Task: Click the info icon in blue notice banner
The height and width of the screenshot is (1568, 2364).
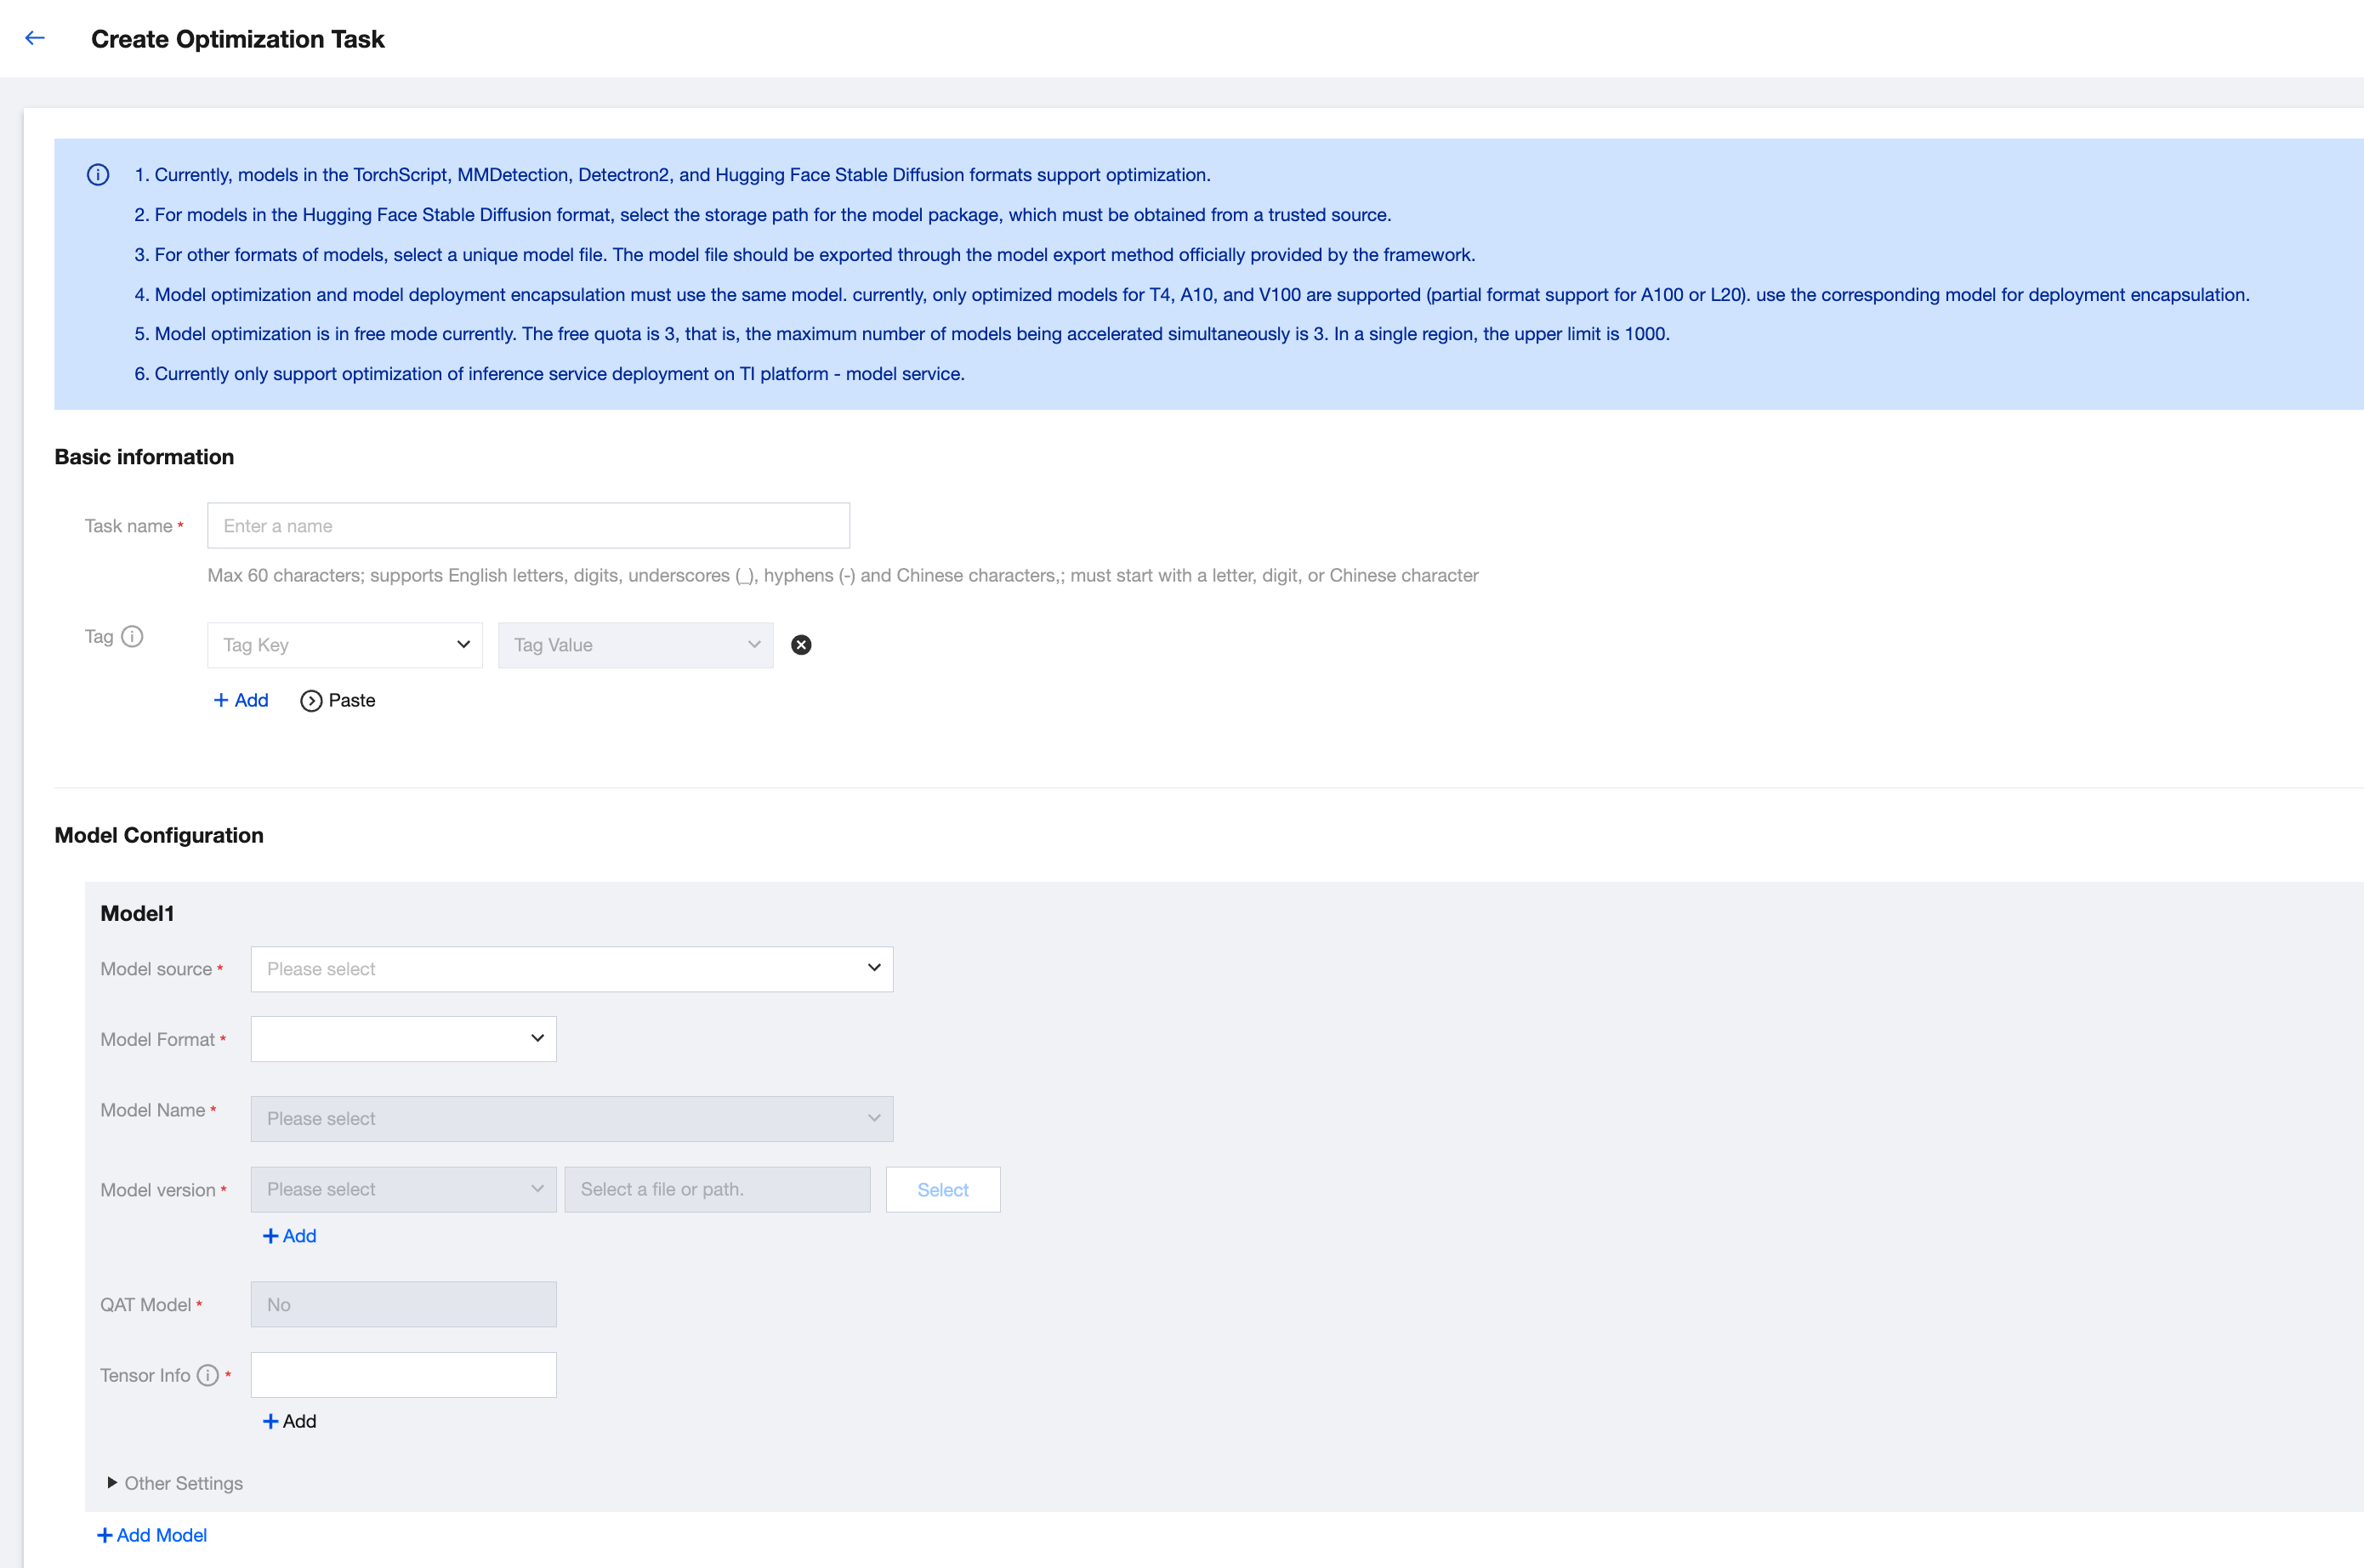Action: pyautogui.click(x=98, y=175)
